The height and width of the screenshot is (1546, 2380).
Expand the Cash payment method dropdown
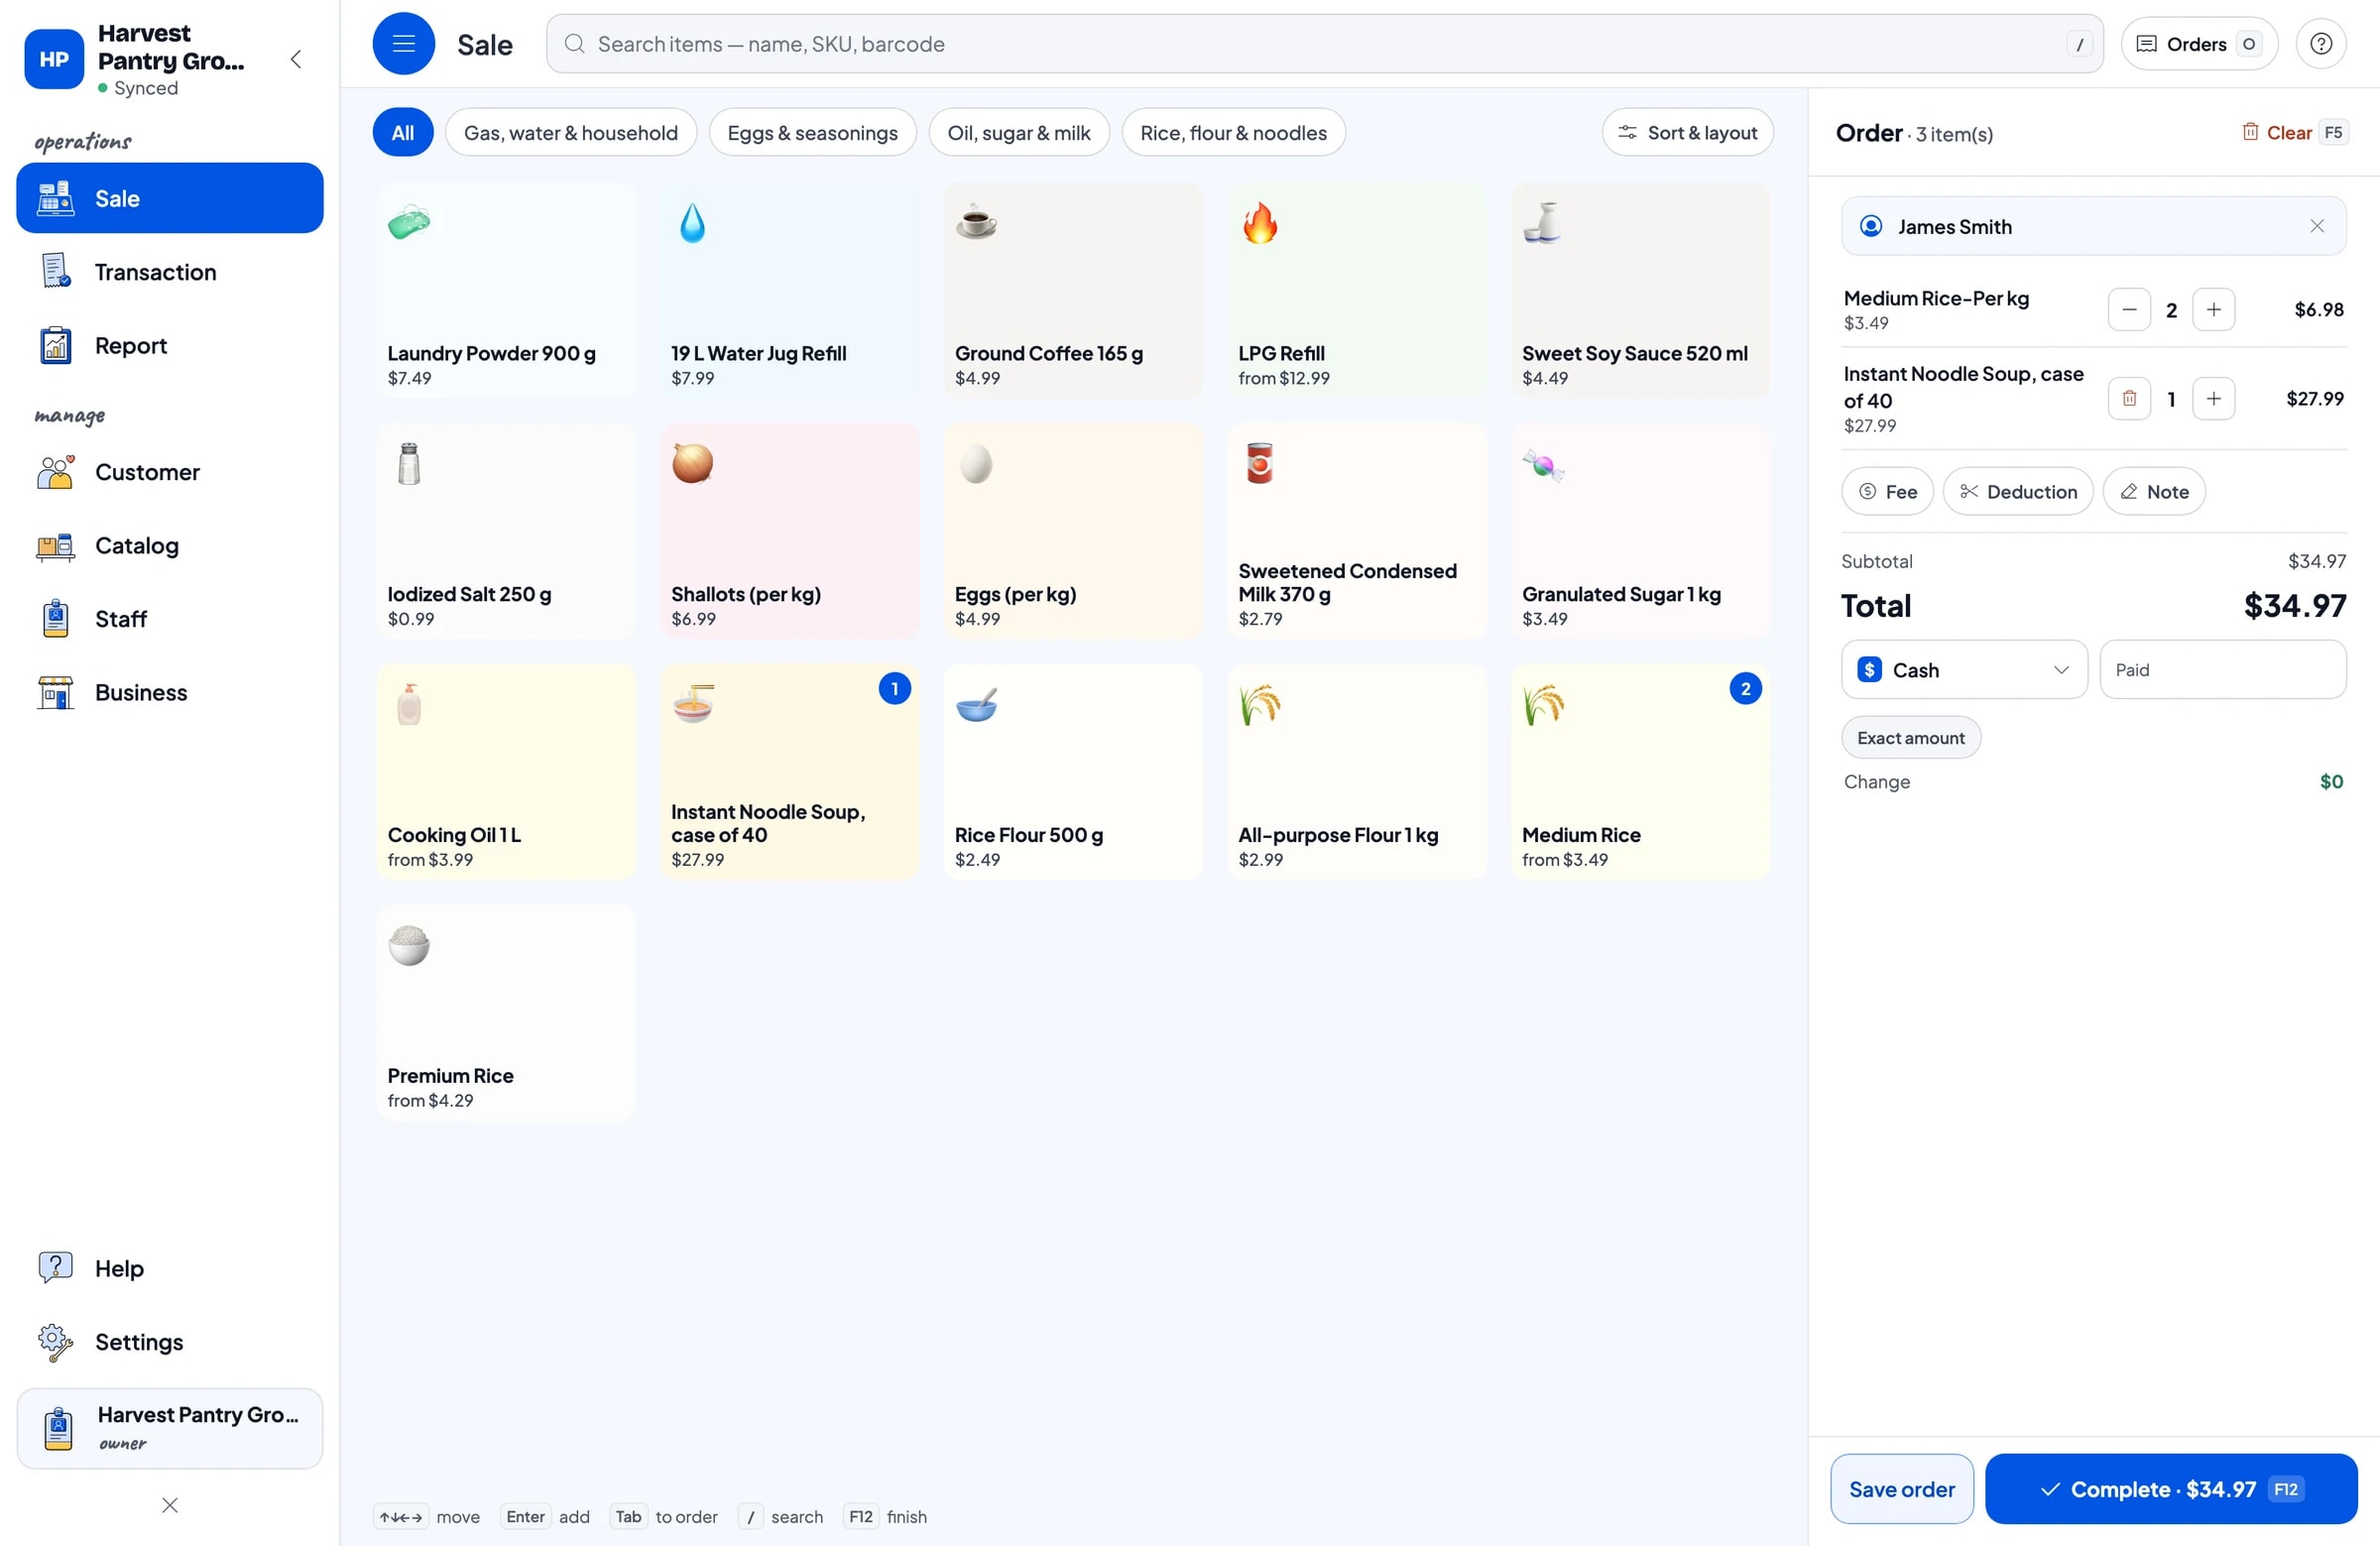click(1963, 670)
